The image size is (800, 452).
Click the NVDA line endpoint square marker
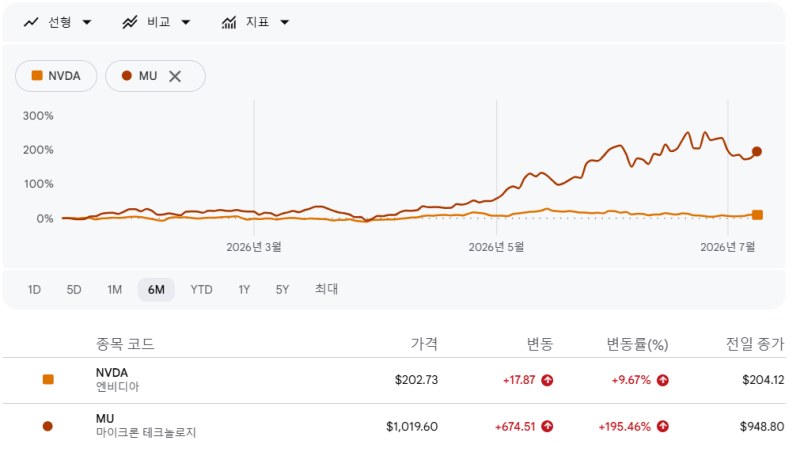tap(758, 215)
